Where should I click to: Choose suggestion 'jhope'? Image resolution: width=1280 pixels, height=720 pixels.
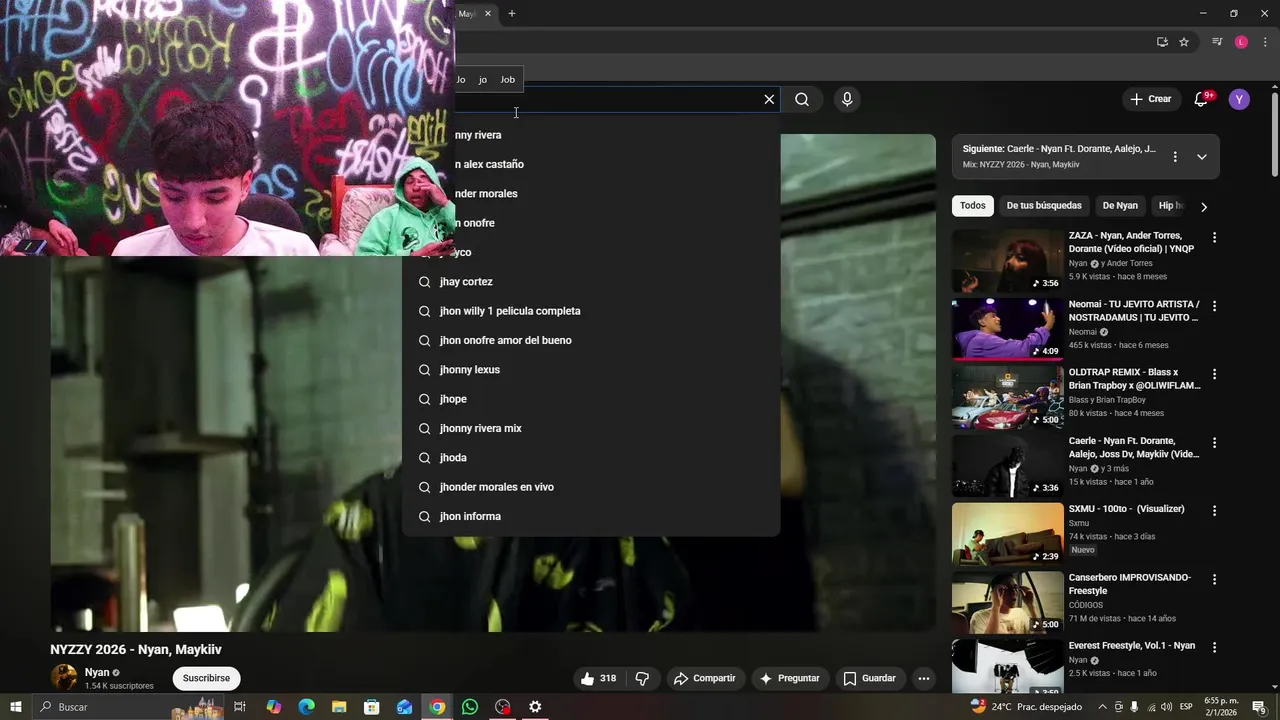tap(590, 399)
